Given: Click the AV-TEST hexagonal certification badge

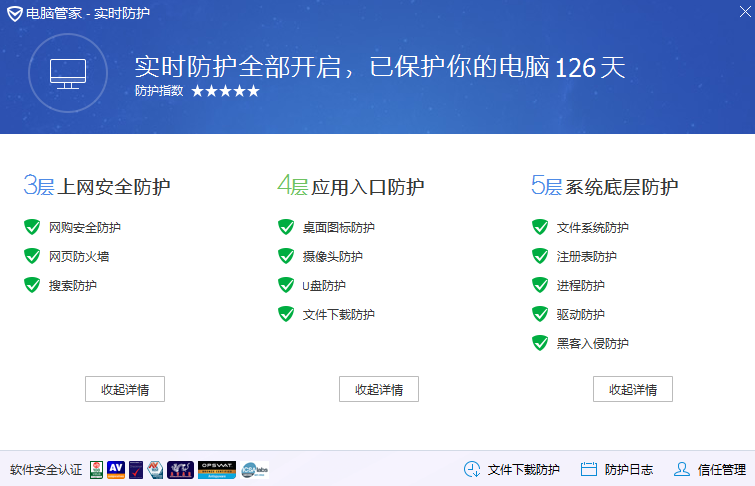Looking at the screenshot, I should tap(155, 470).
